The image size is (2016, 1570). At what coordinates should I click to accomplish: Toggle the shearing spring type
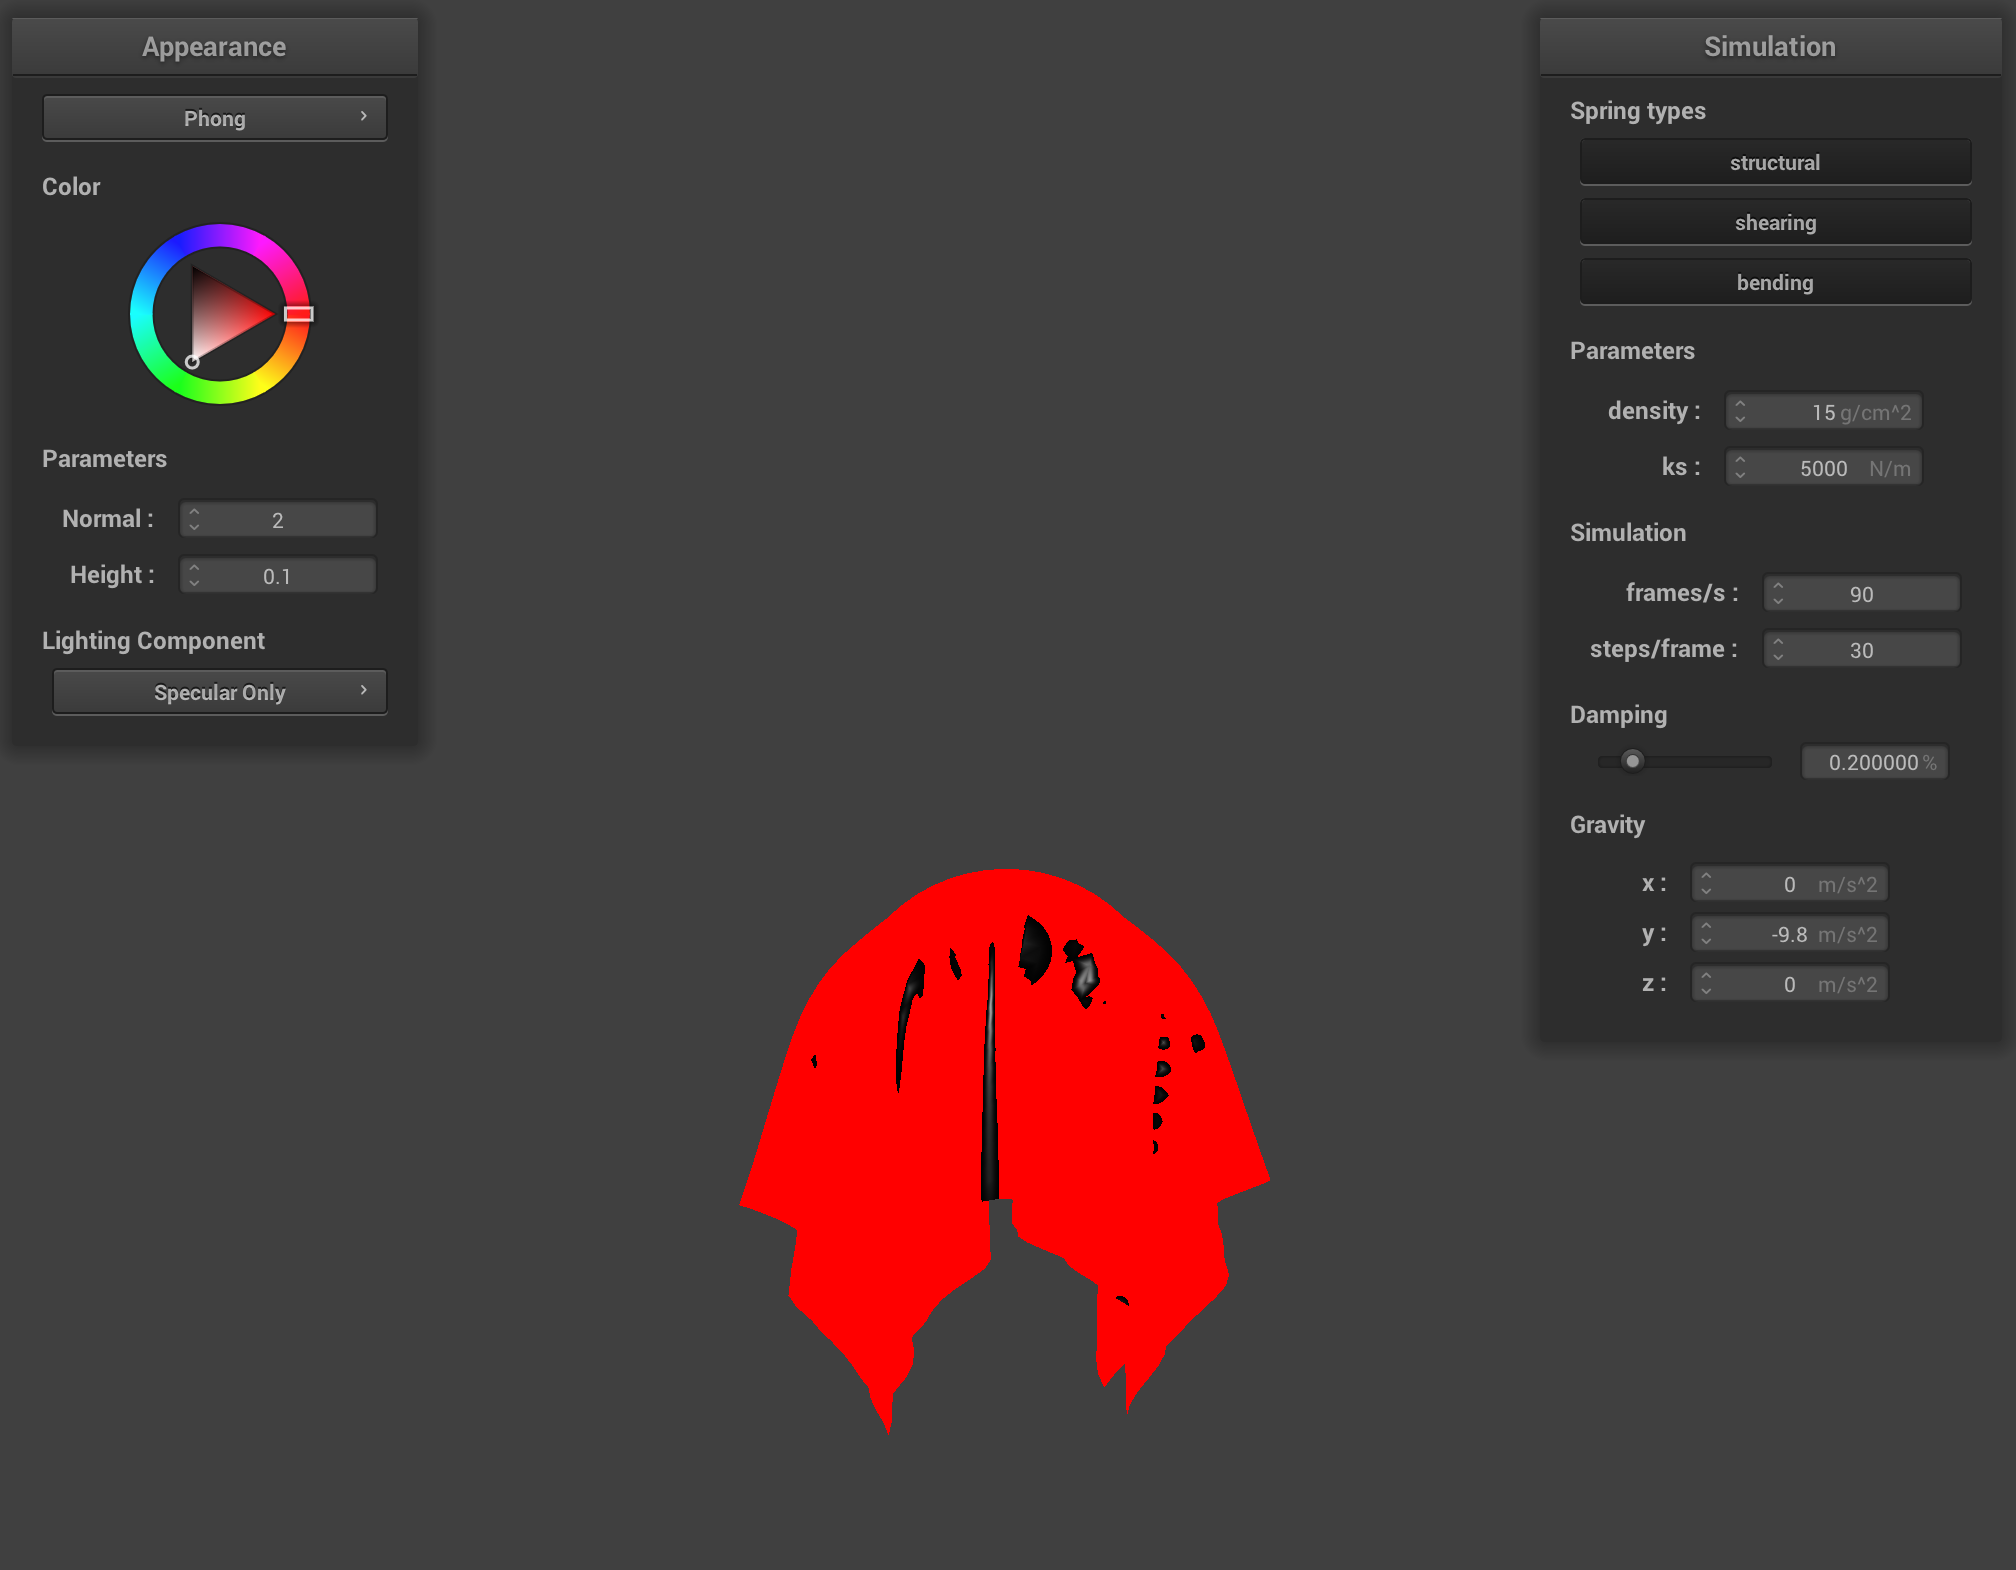click(x=1775, y=222)
